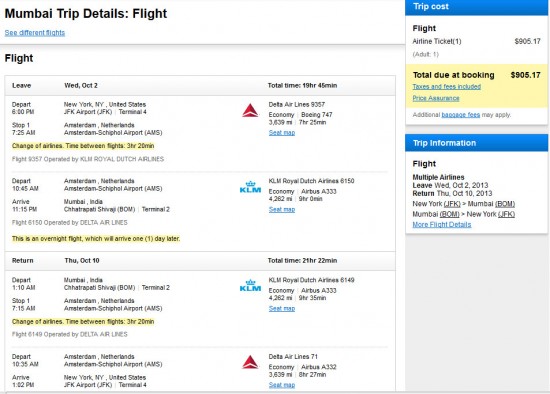The image size is (550, 394).
Task: Click the Delta logo for flight 9357
Action: coord(250,111)
